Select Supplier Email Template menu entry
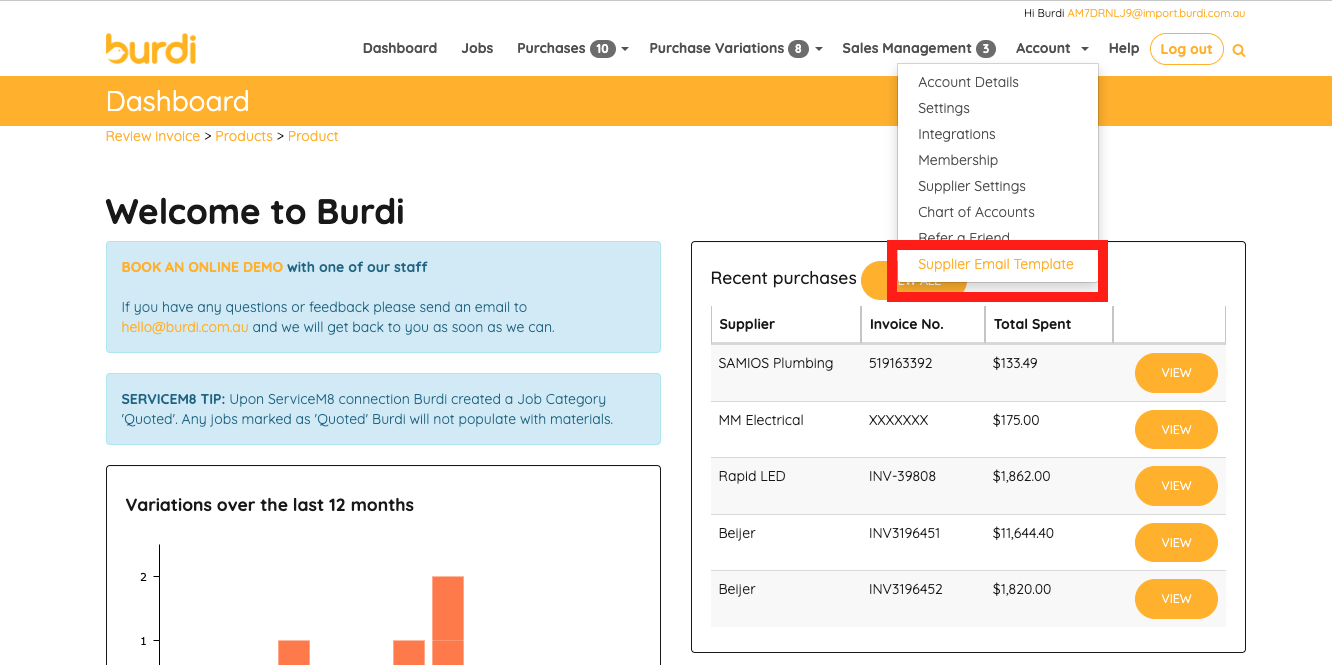This screenshot has height=665, width=1332. pyautogui.click(x=996, y=264)
